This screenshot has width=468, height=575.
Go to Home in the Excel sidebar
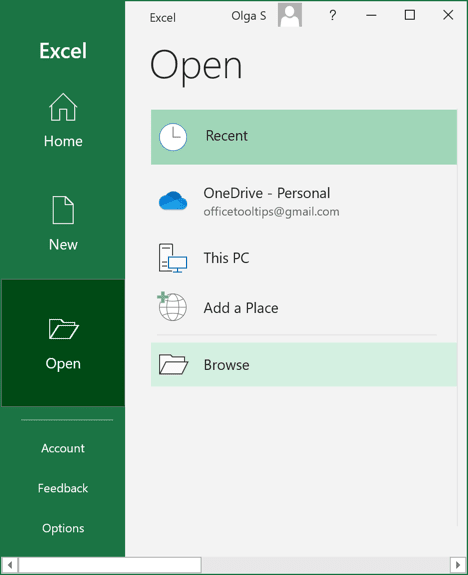pyautogui.click(x=63, y=120)
